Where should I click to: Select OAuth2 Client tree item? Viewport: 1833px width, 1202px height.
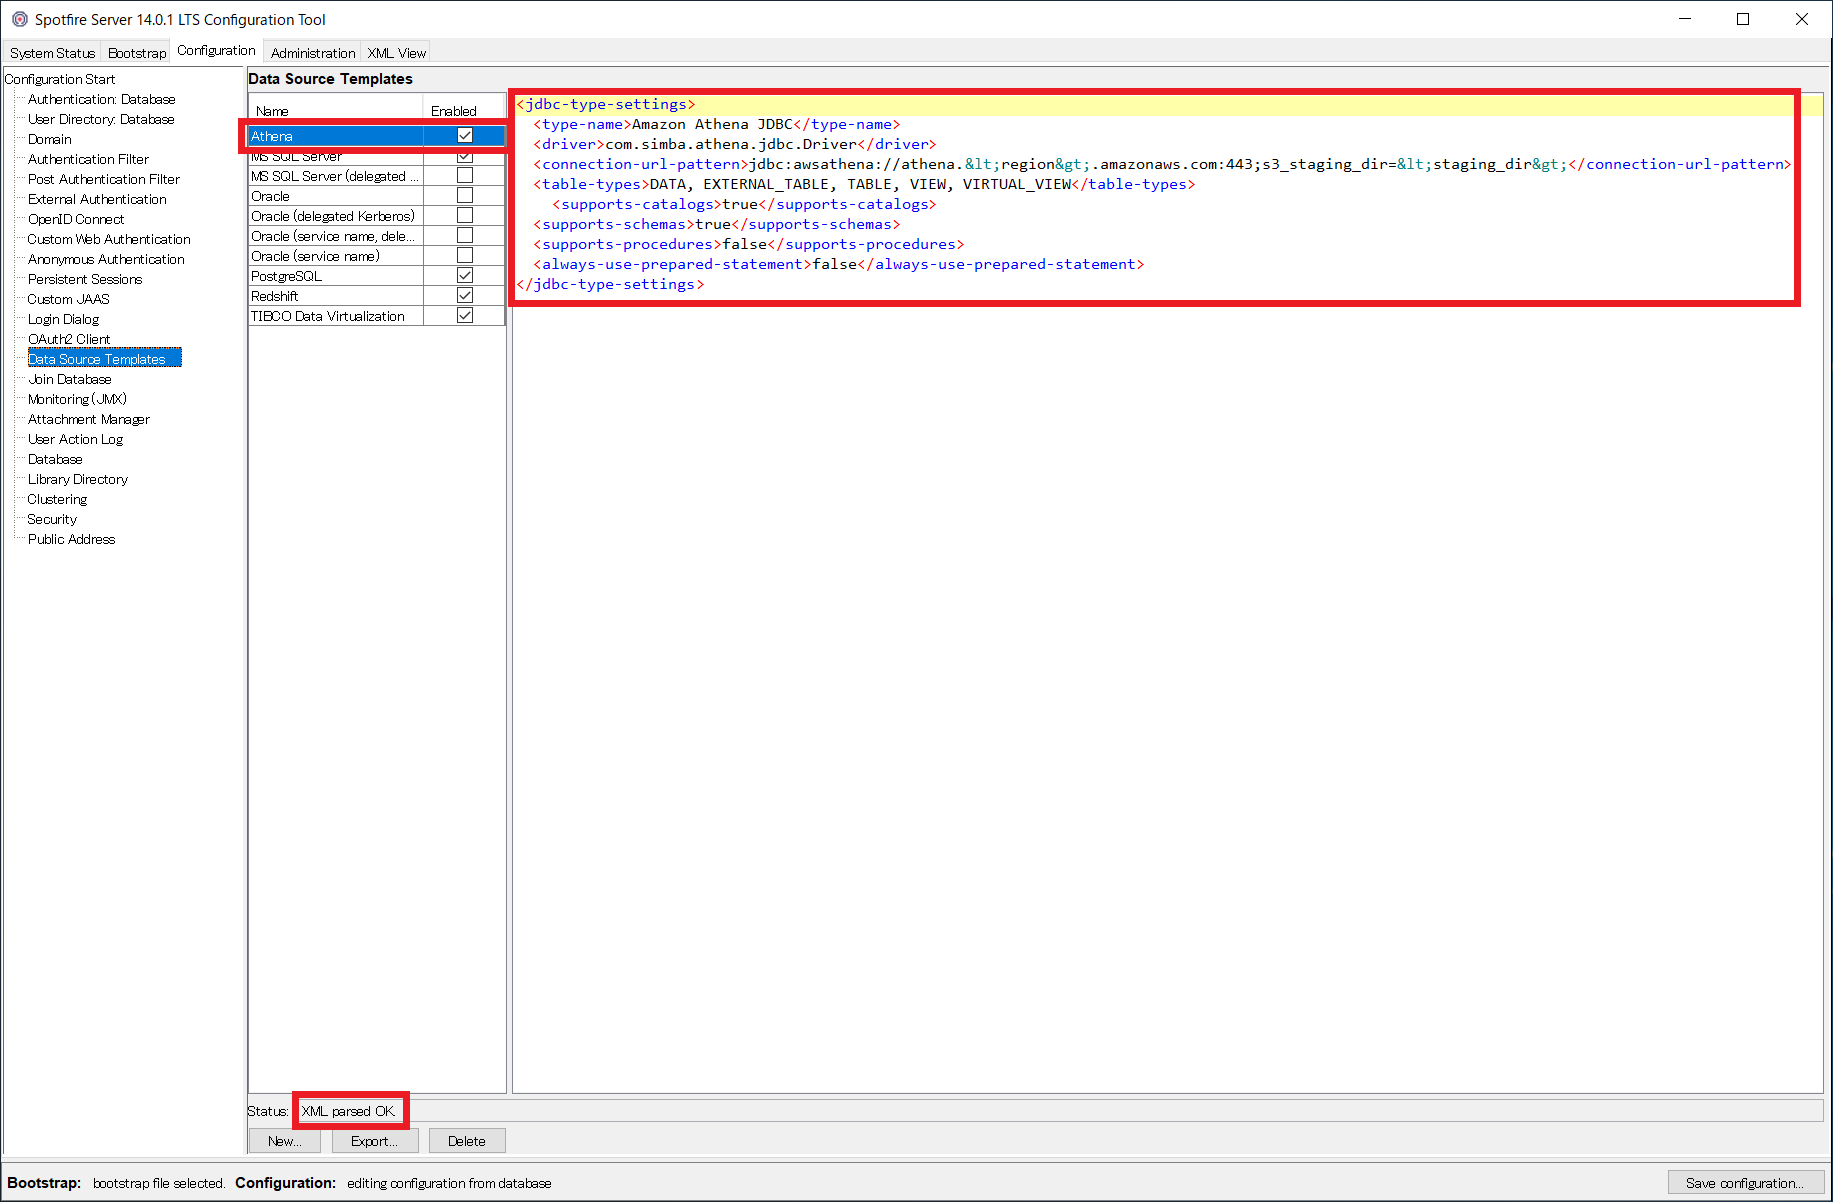point(69,339)
